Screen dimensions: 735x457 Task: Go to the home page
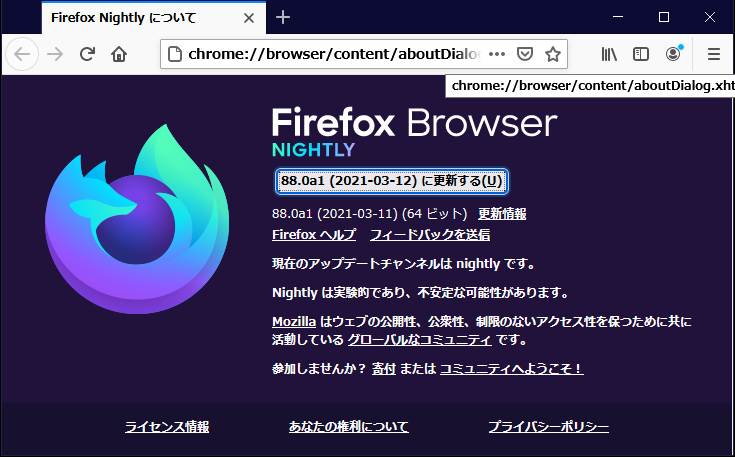(x=119, y=54)
